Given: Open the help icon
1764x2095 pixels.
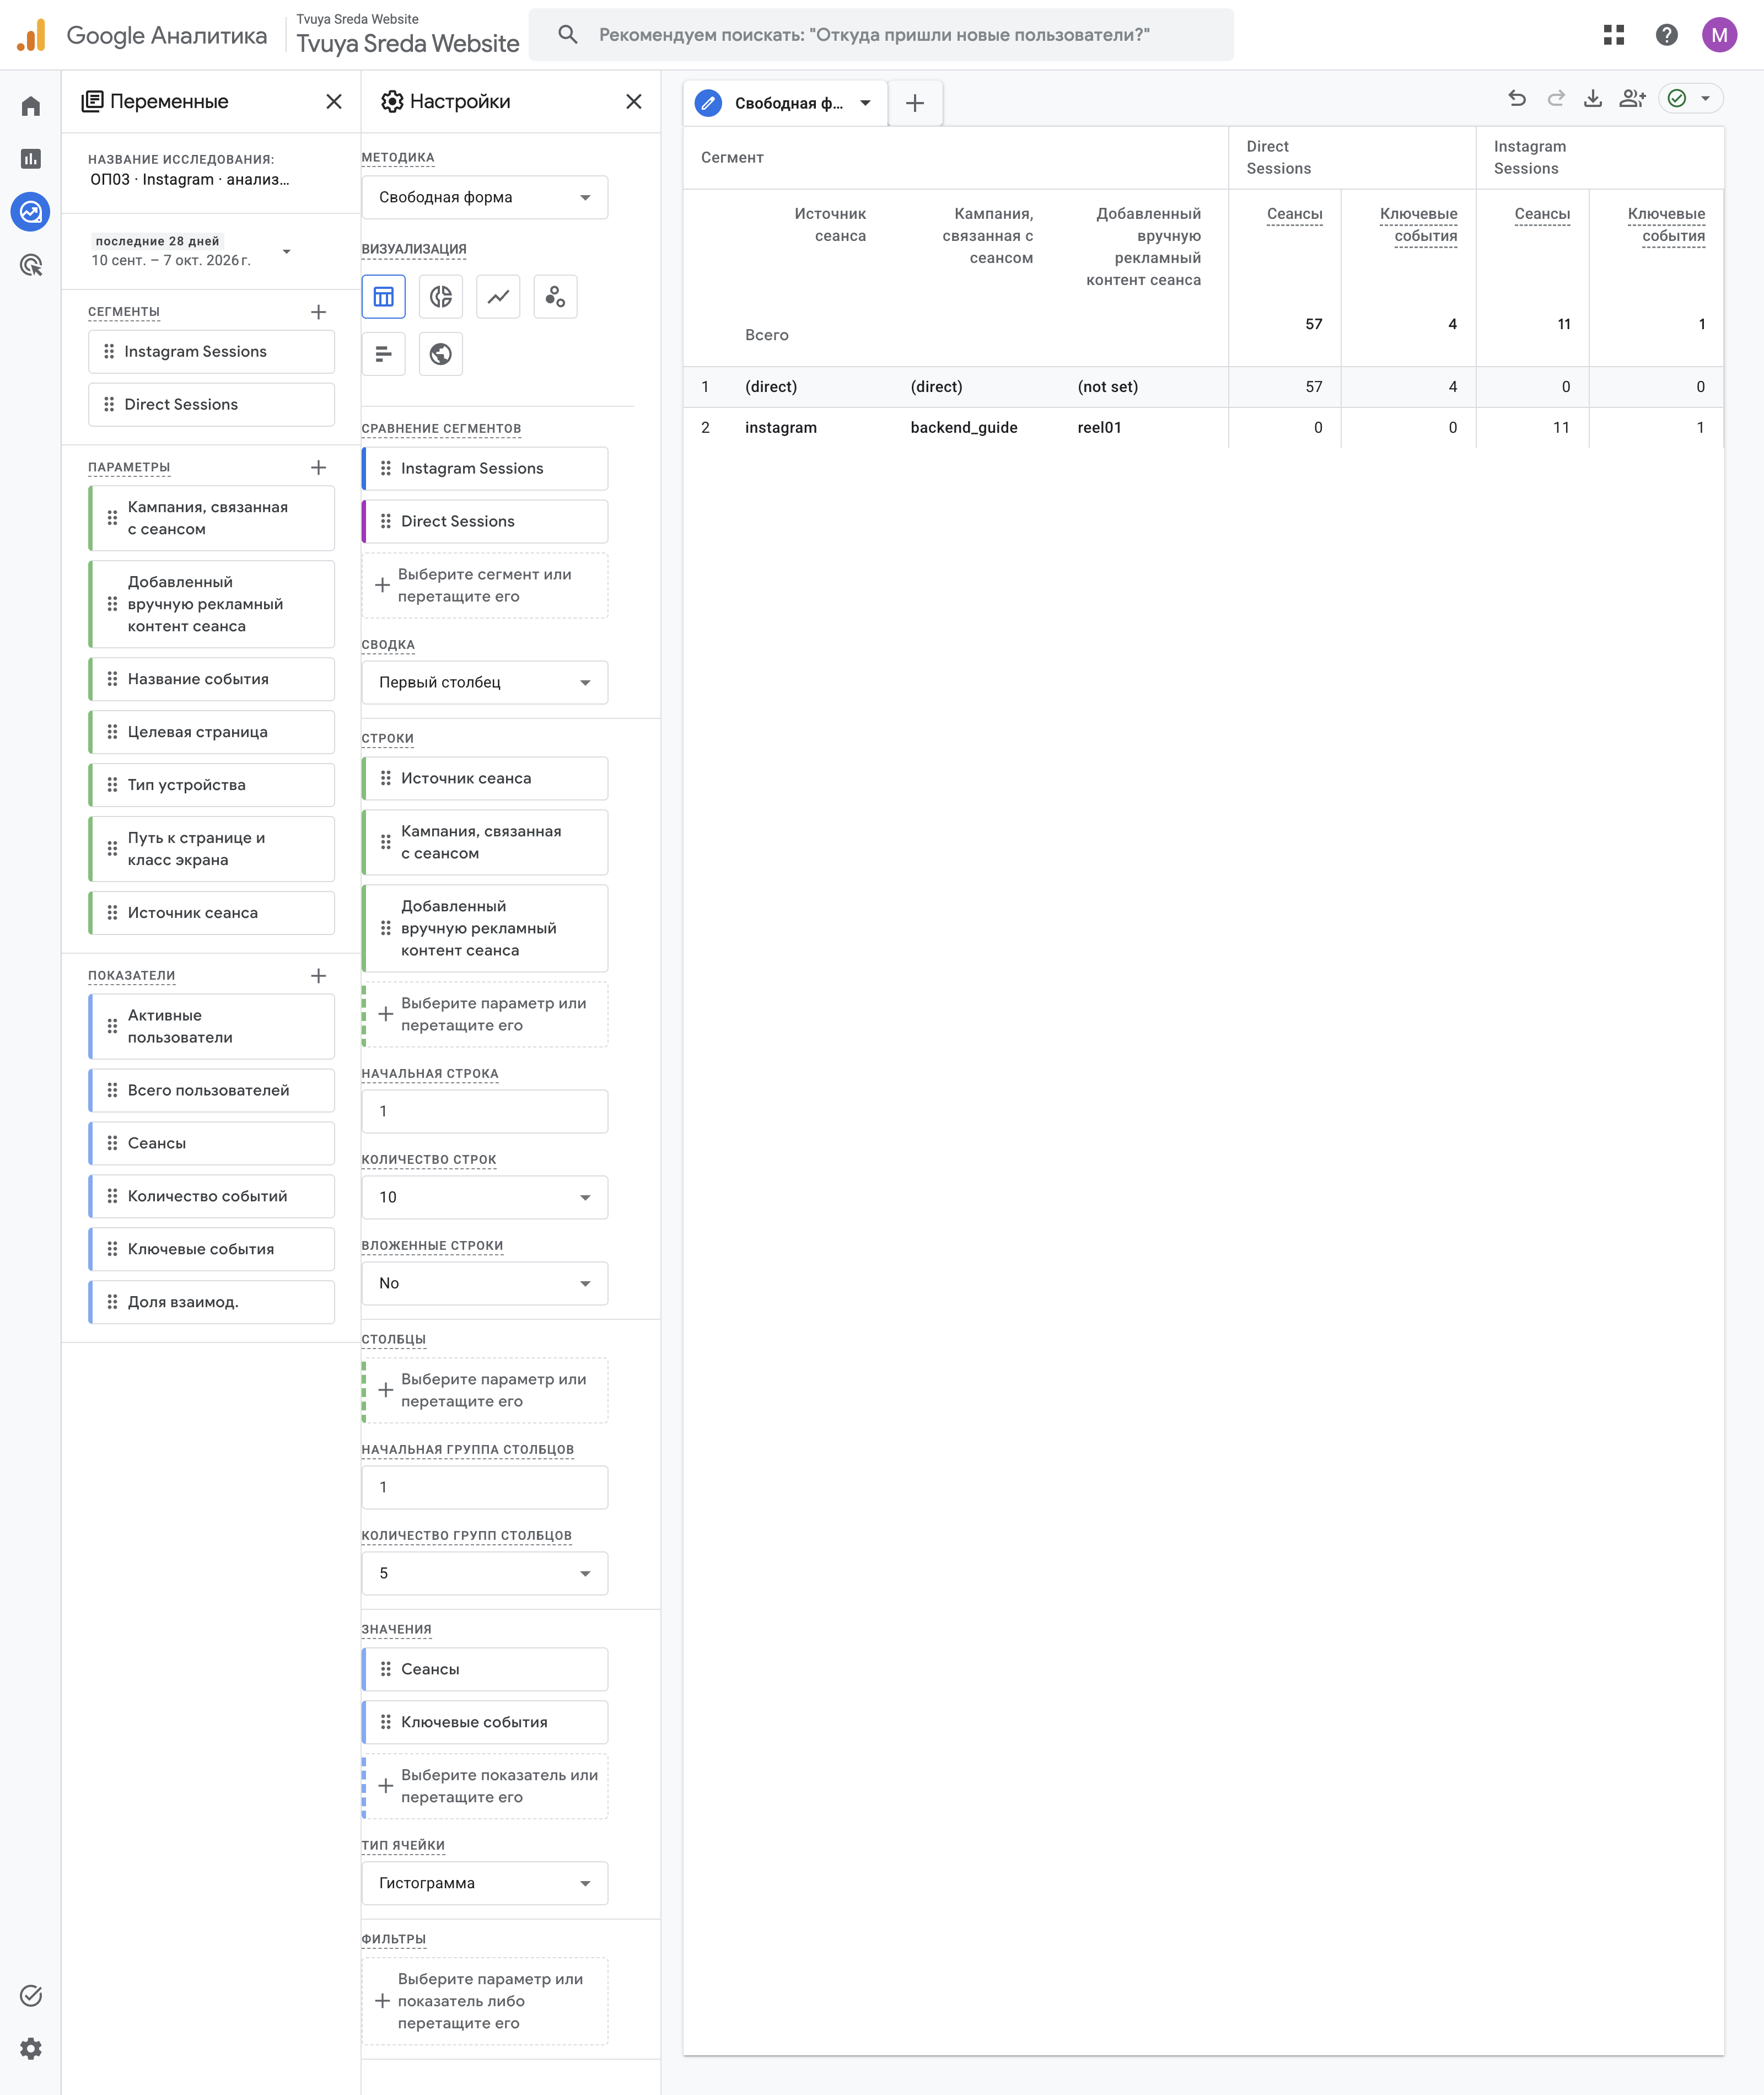Looking at the screenshot, I should (x=1666, y=35).
